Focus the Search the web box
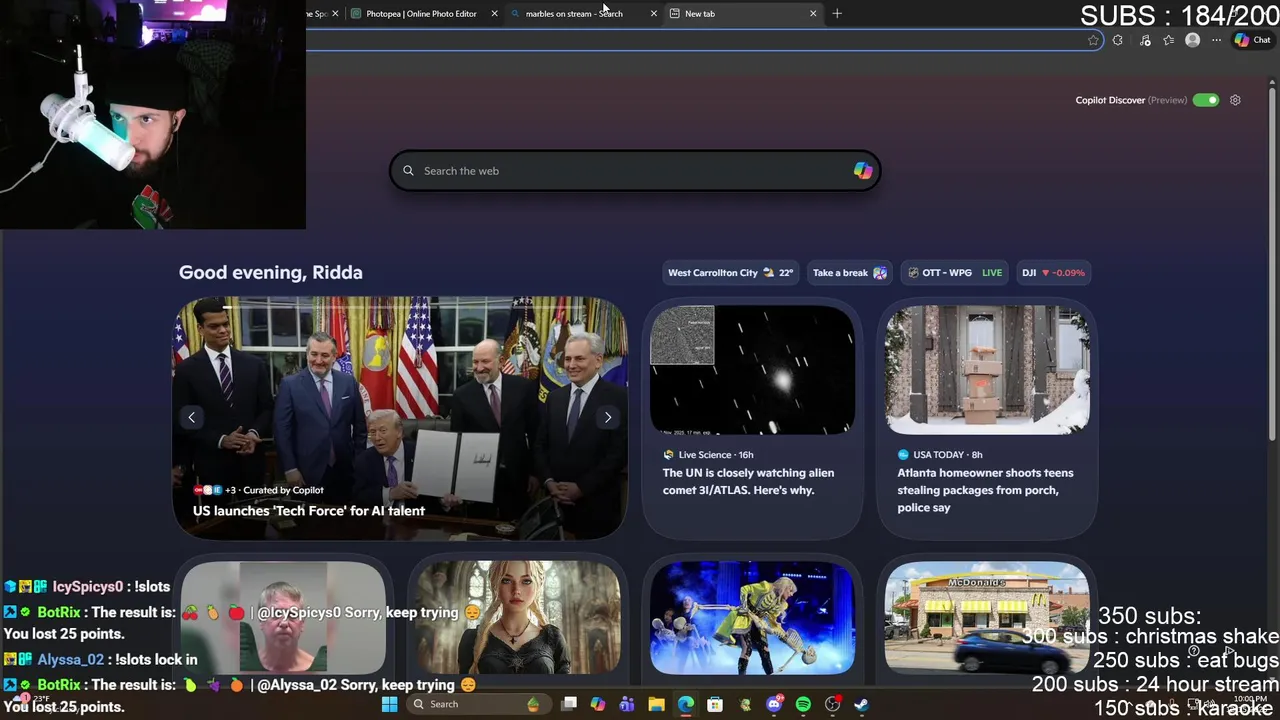1280x720 pixels. click(x=635, y=171)
